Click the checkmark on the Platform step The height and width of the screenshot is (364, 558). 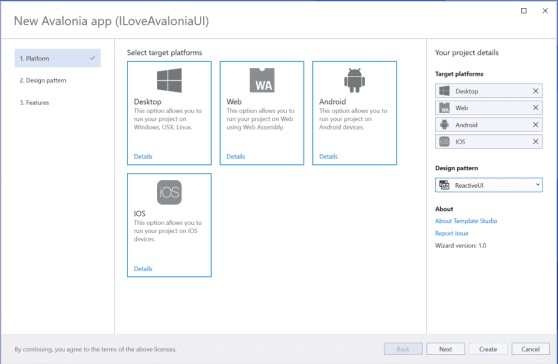[x=92, y=58]
